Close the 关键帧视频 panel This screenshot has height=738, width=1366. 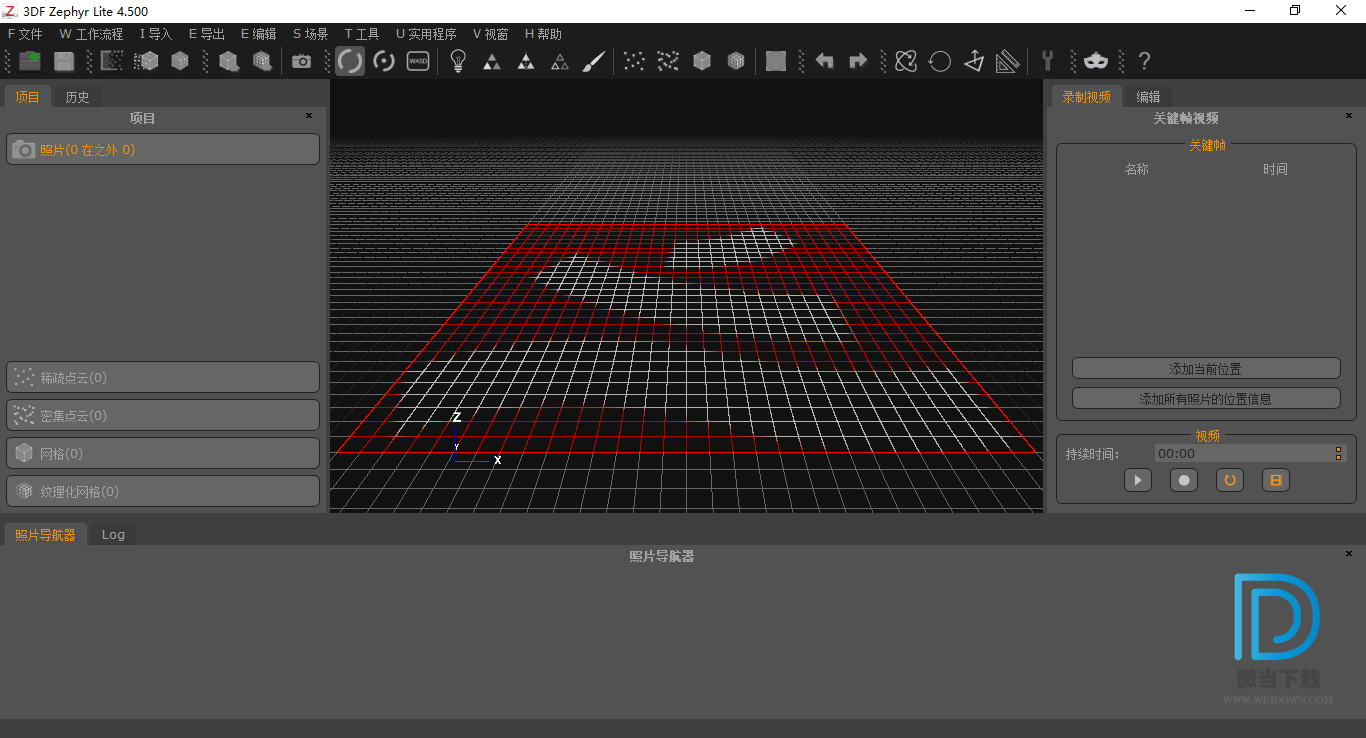coord(1348,116)
